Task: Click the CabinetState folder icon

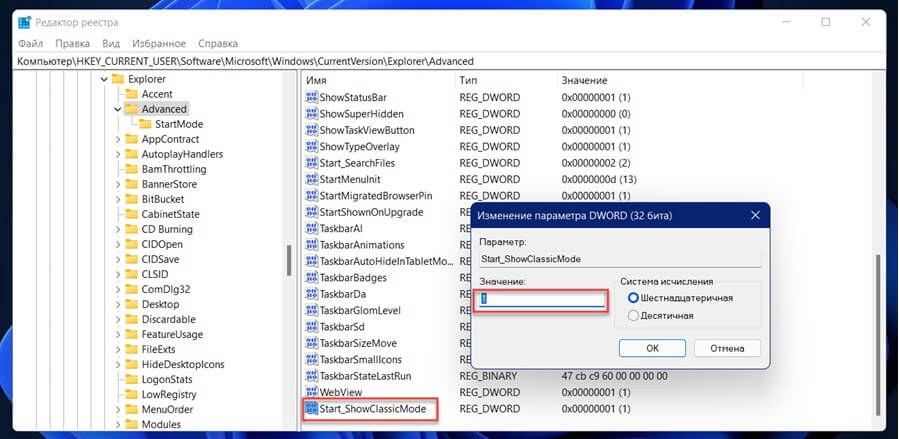Action: 132,214
